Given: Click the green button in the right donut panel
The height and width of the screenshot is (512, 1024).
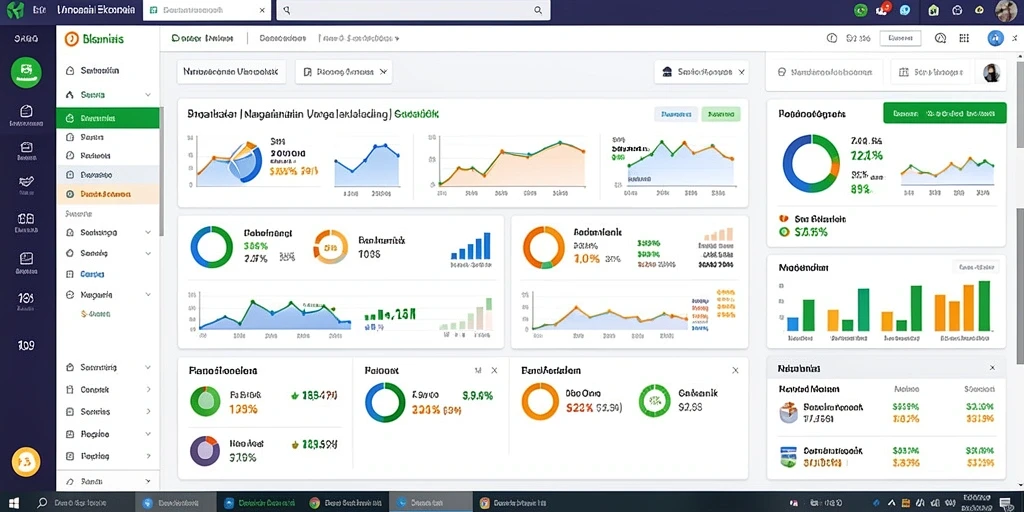Looking at the screenshot, I should [x=944, y=112].
